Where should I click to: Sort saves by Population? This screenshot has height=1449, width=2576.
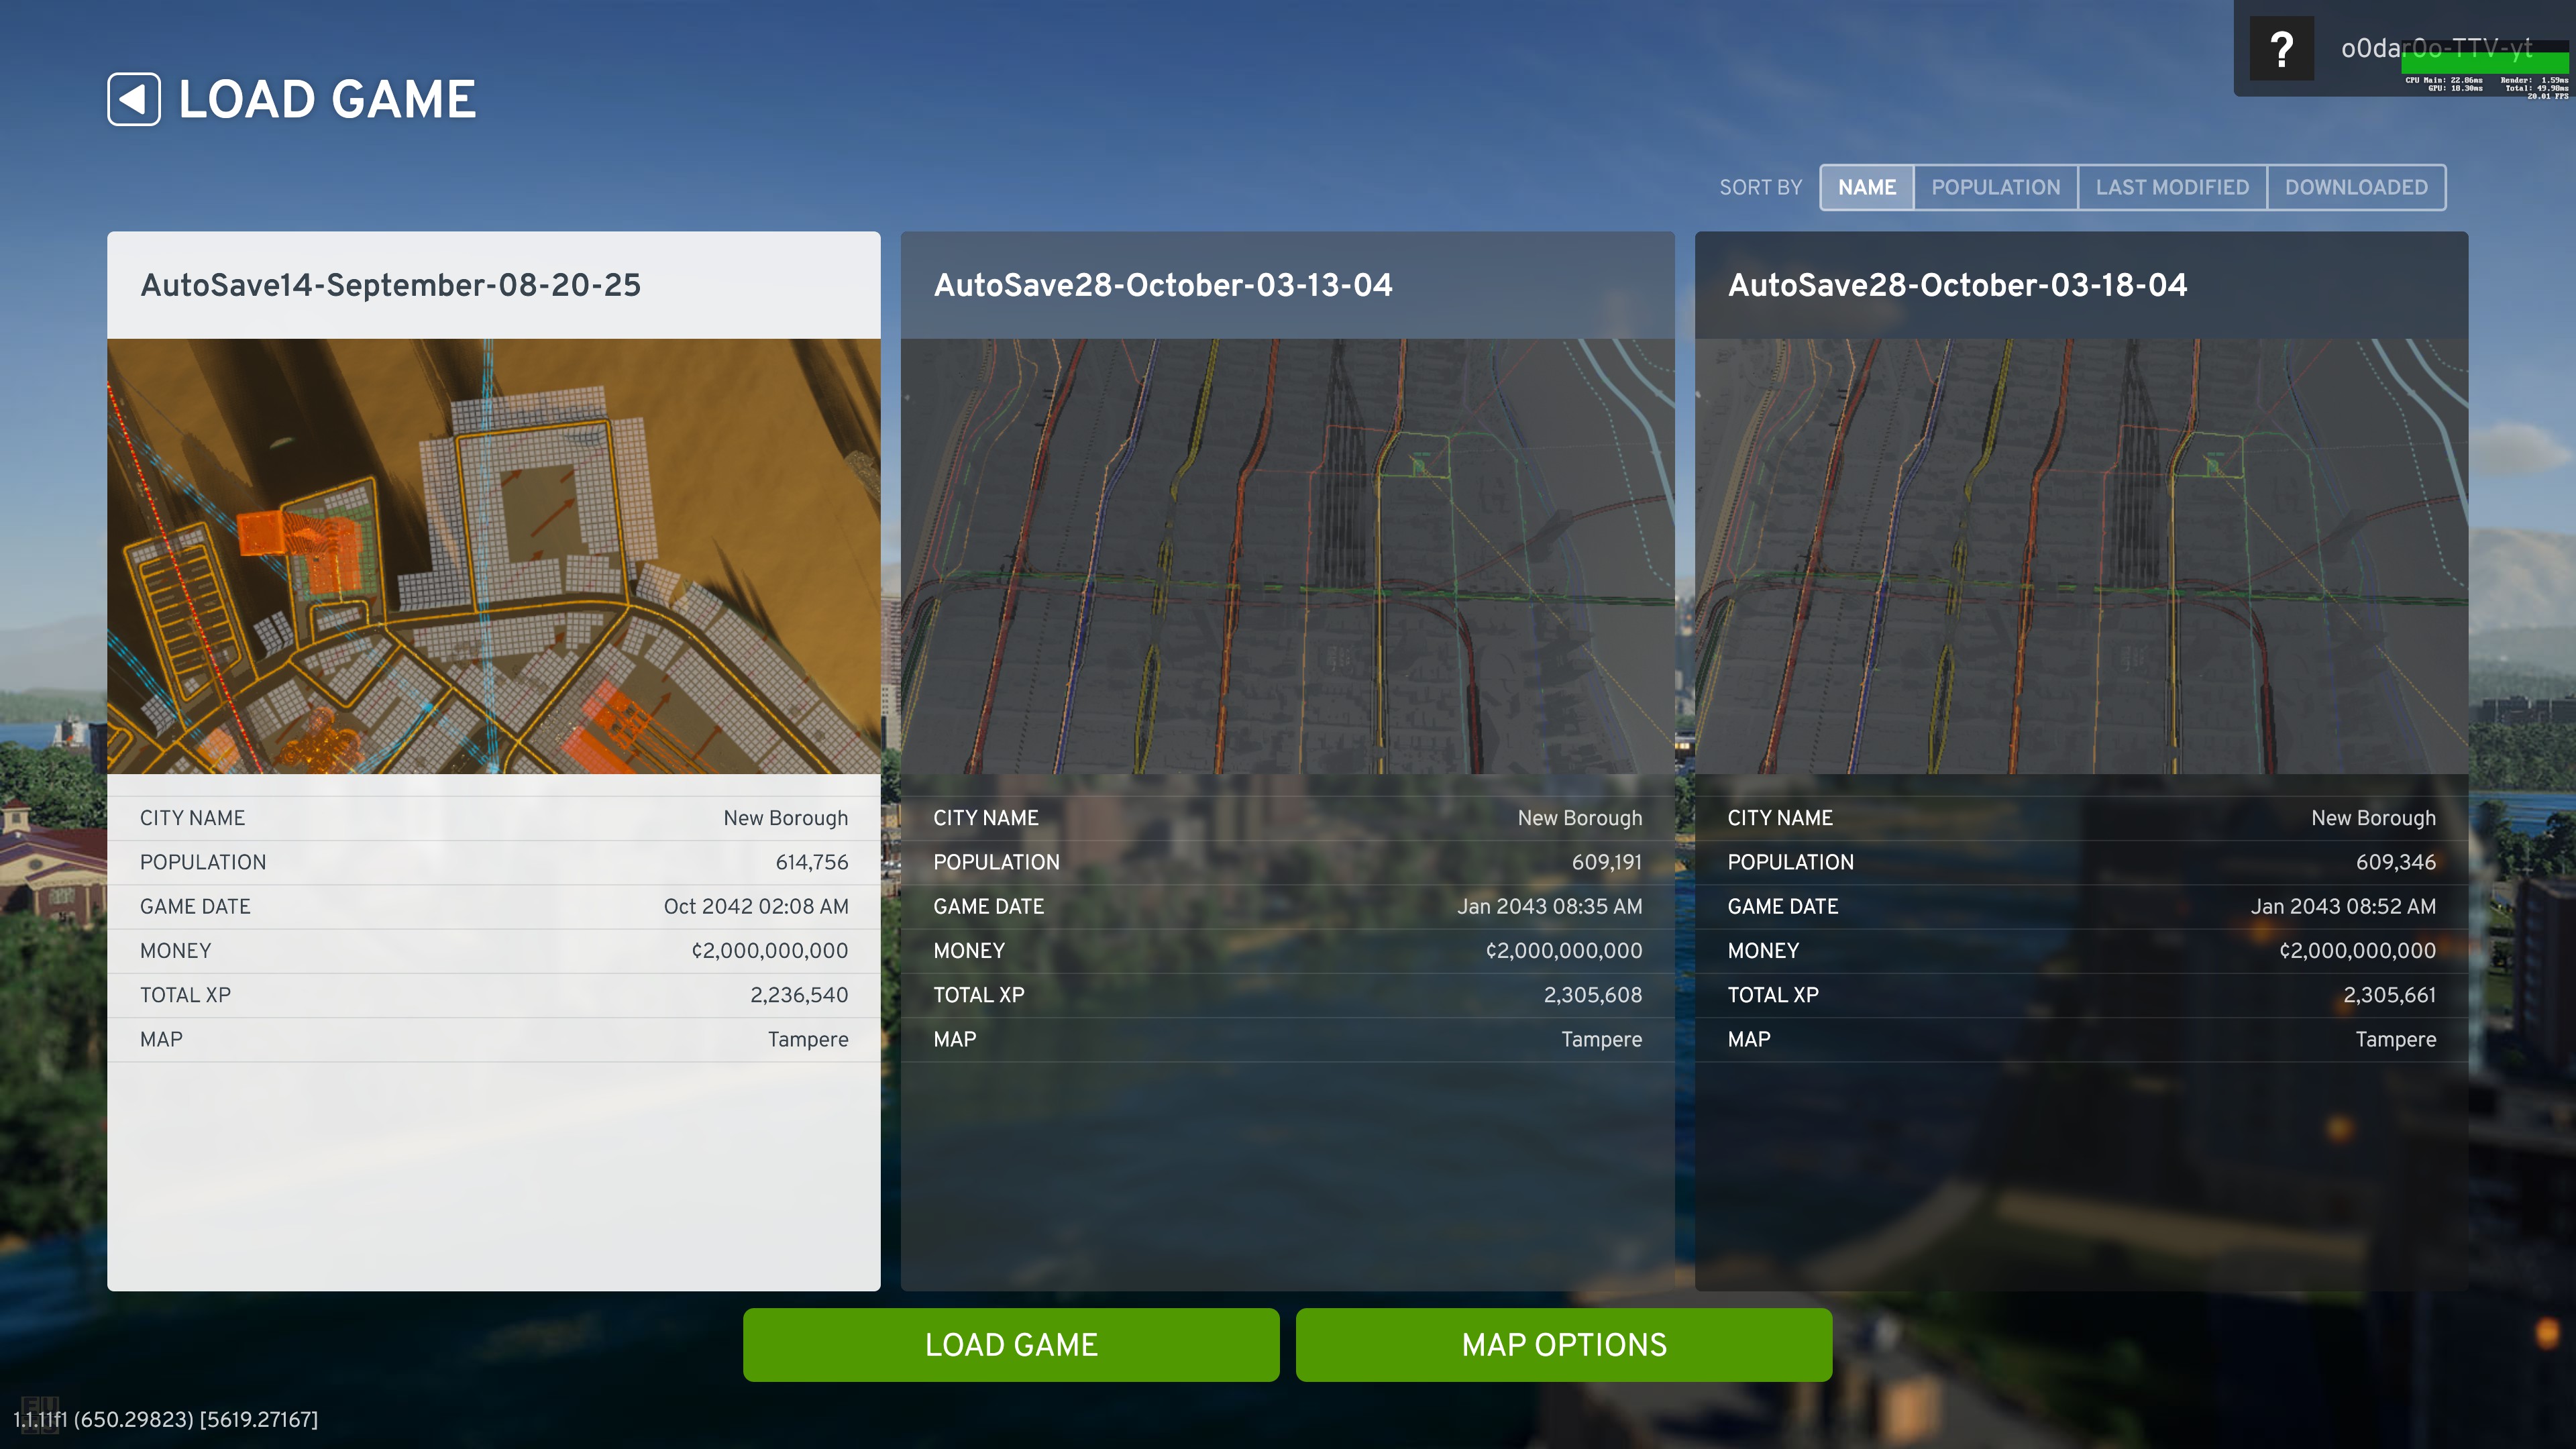(1995, 187)
